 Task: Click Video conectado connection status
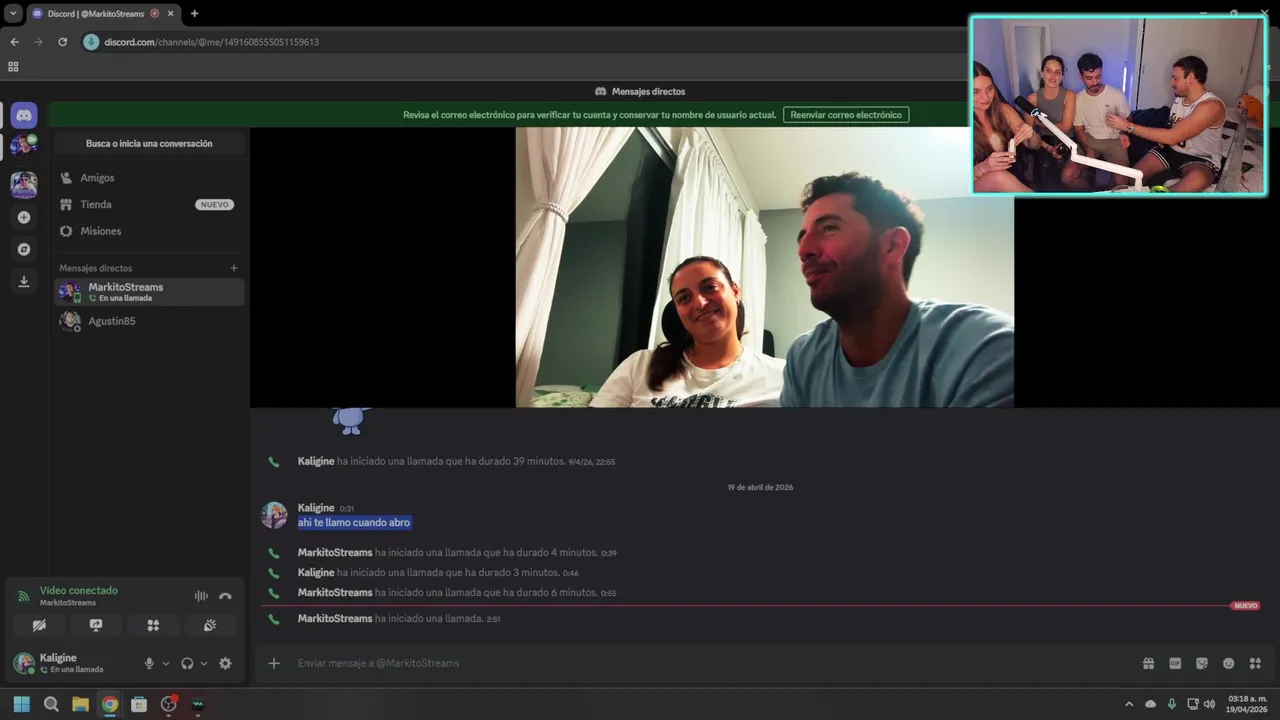pyautogui.click(x=78, y=591)
